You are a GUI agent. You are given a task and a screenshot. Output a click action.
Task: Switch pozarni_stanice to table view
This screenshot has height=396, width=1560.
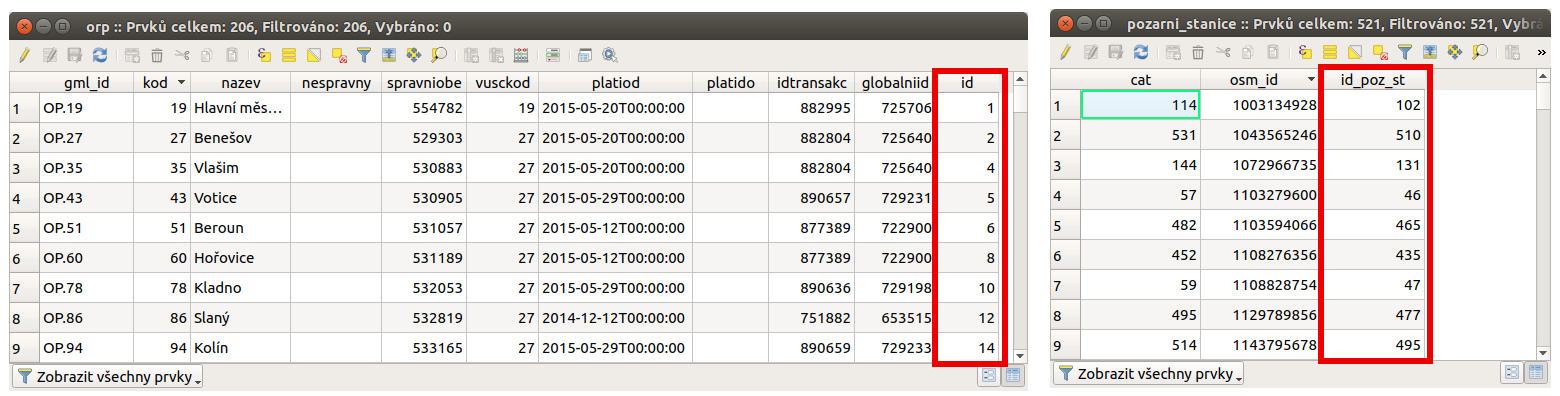(x=1535, y=373)
